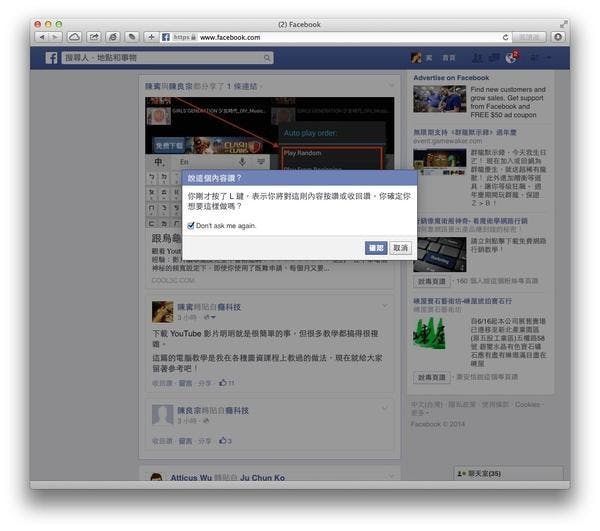The height and width of the screenshot is (531, 600).
Task: Click the fifth Safari toolbar icon
Action: point(132,37)
